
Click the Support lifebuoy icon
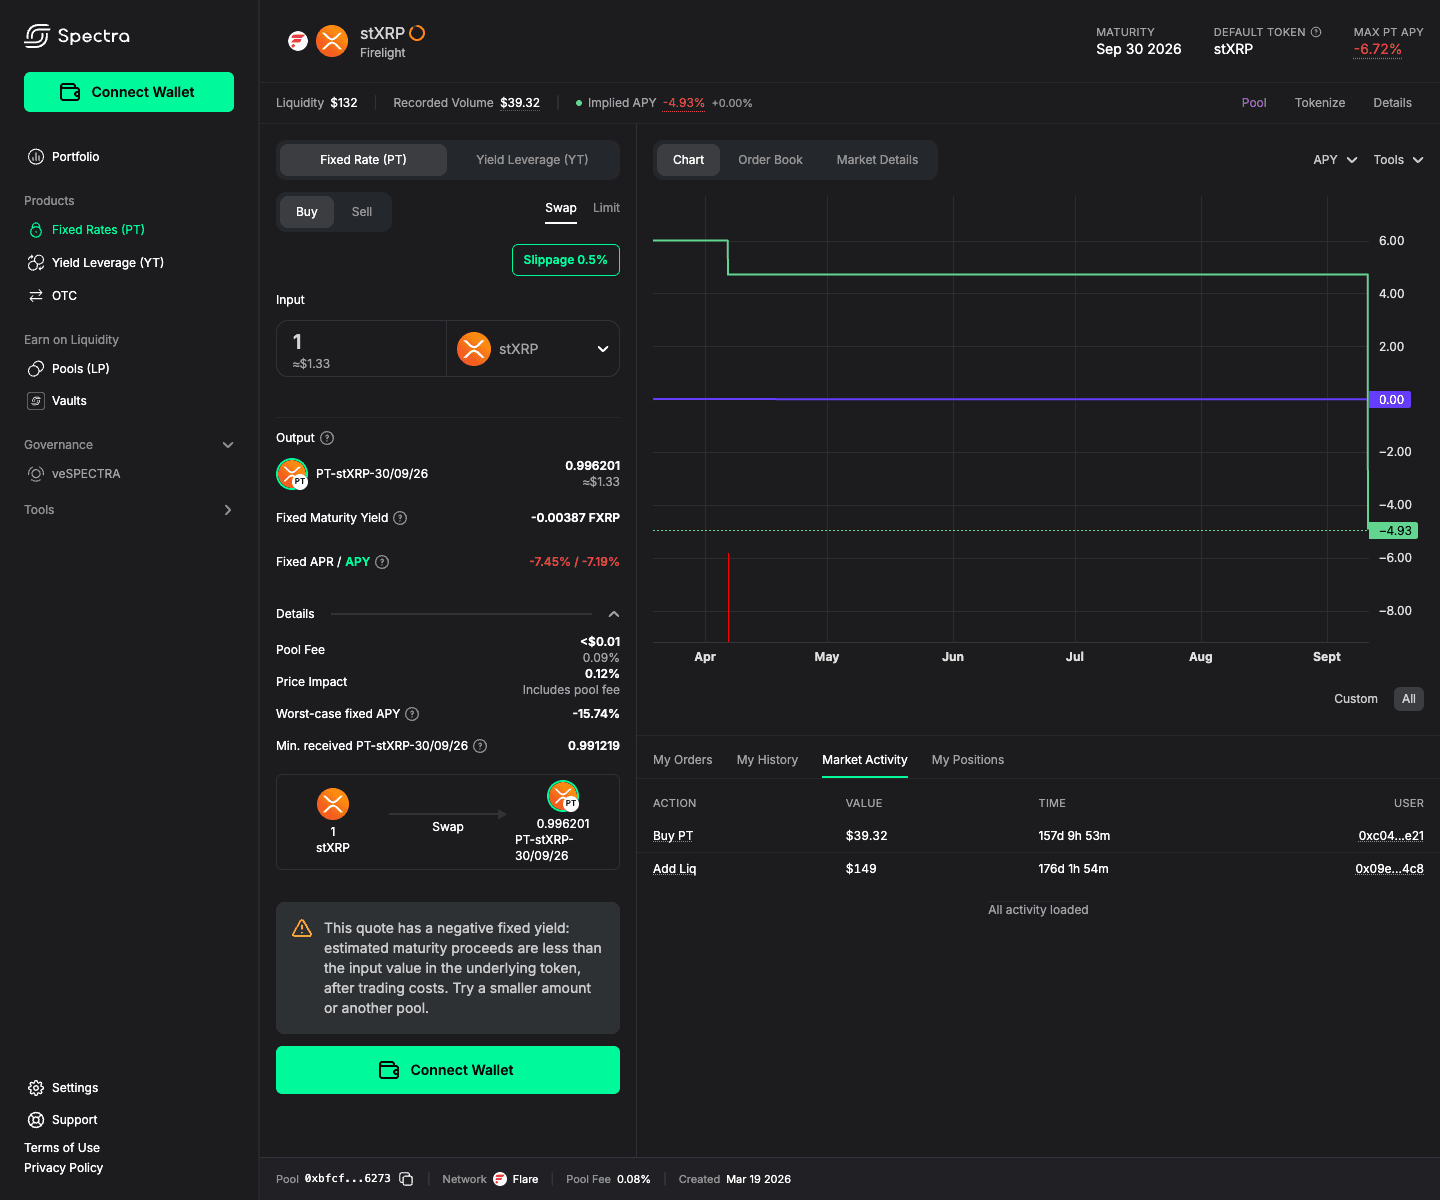(x=36, y=1120)
